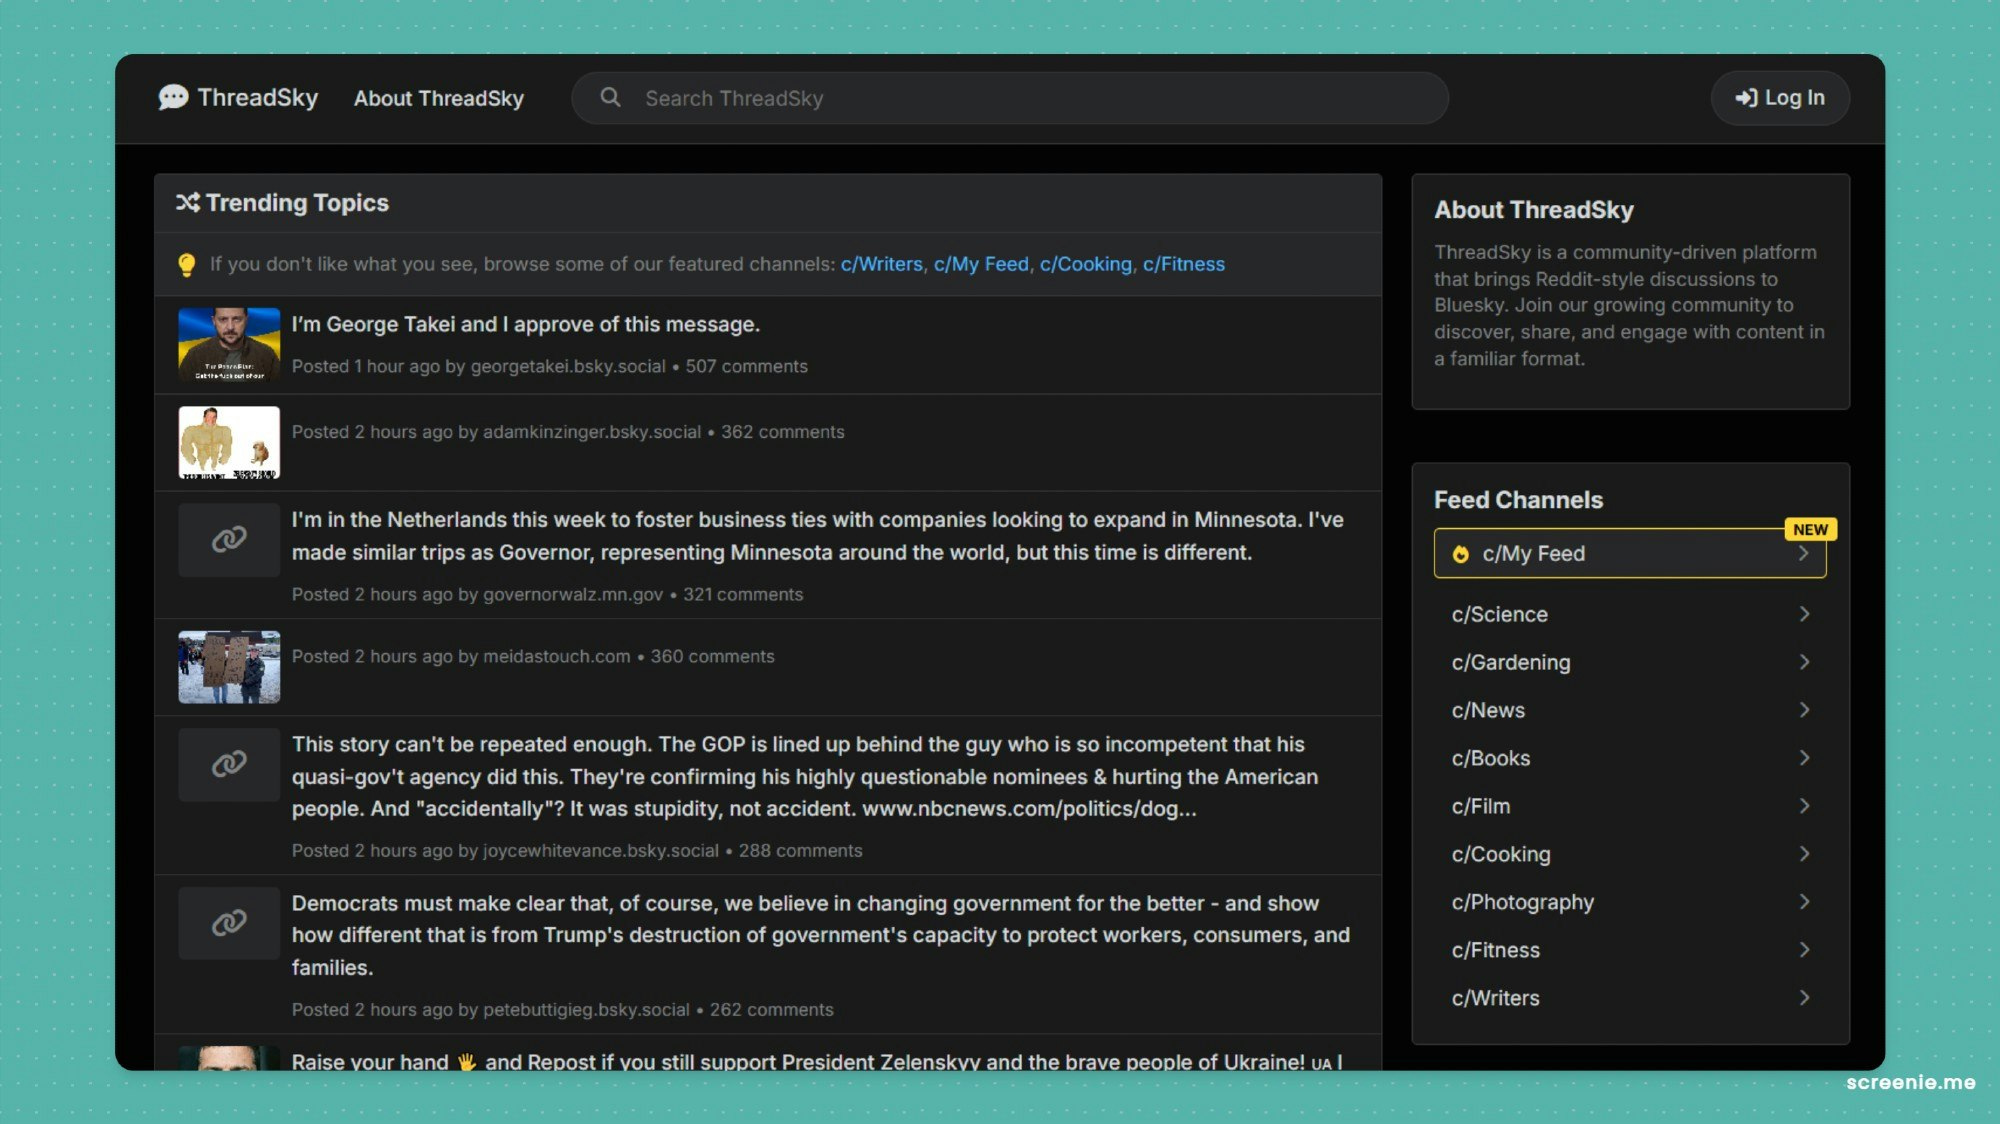Click the author governorwalz.mn.gov

click(x=573, y=594)
